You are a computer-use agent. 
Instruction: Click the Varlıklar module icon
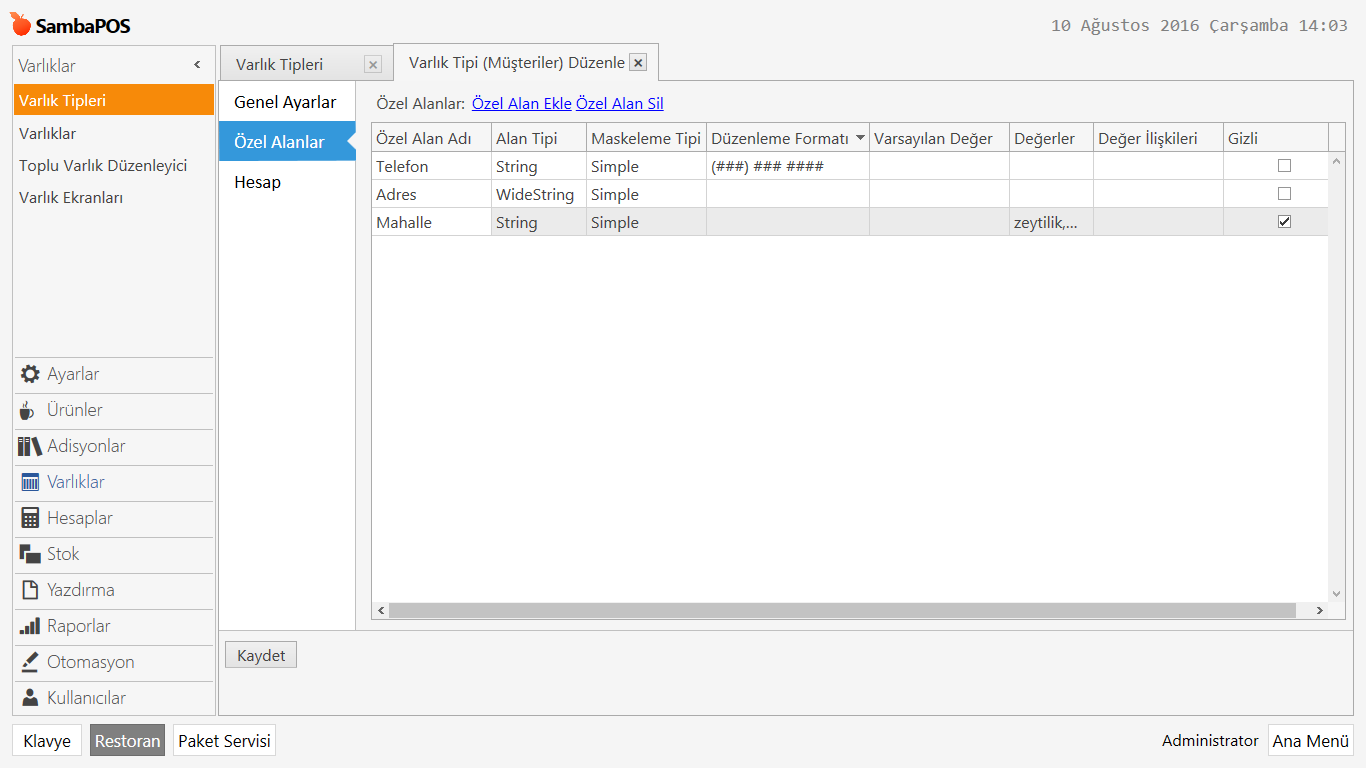click(x=30, y=482)
